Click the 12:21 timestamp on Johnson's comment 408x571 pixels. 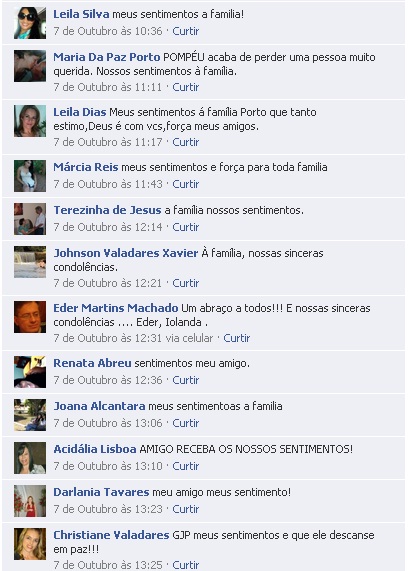108,283
